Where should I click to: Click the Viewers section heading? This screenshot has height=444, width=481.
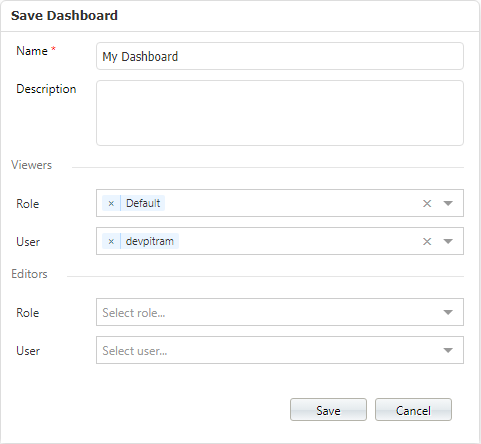coord(31,165)
